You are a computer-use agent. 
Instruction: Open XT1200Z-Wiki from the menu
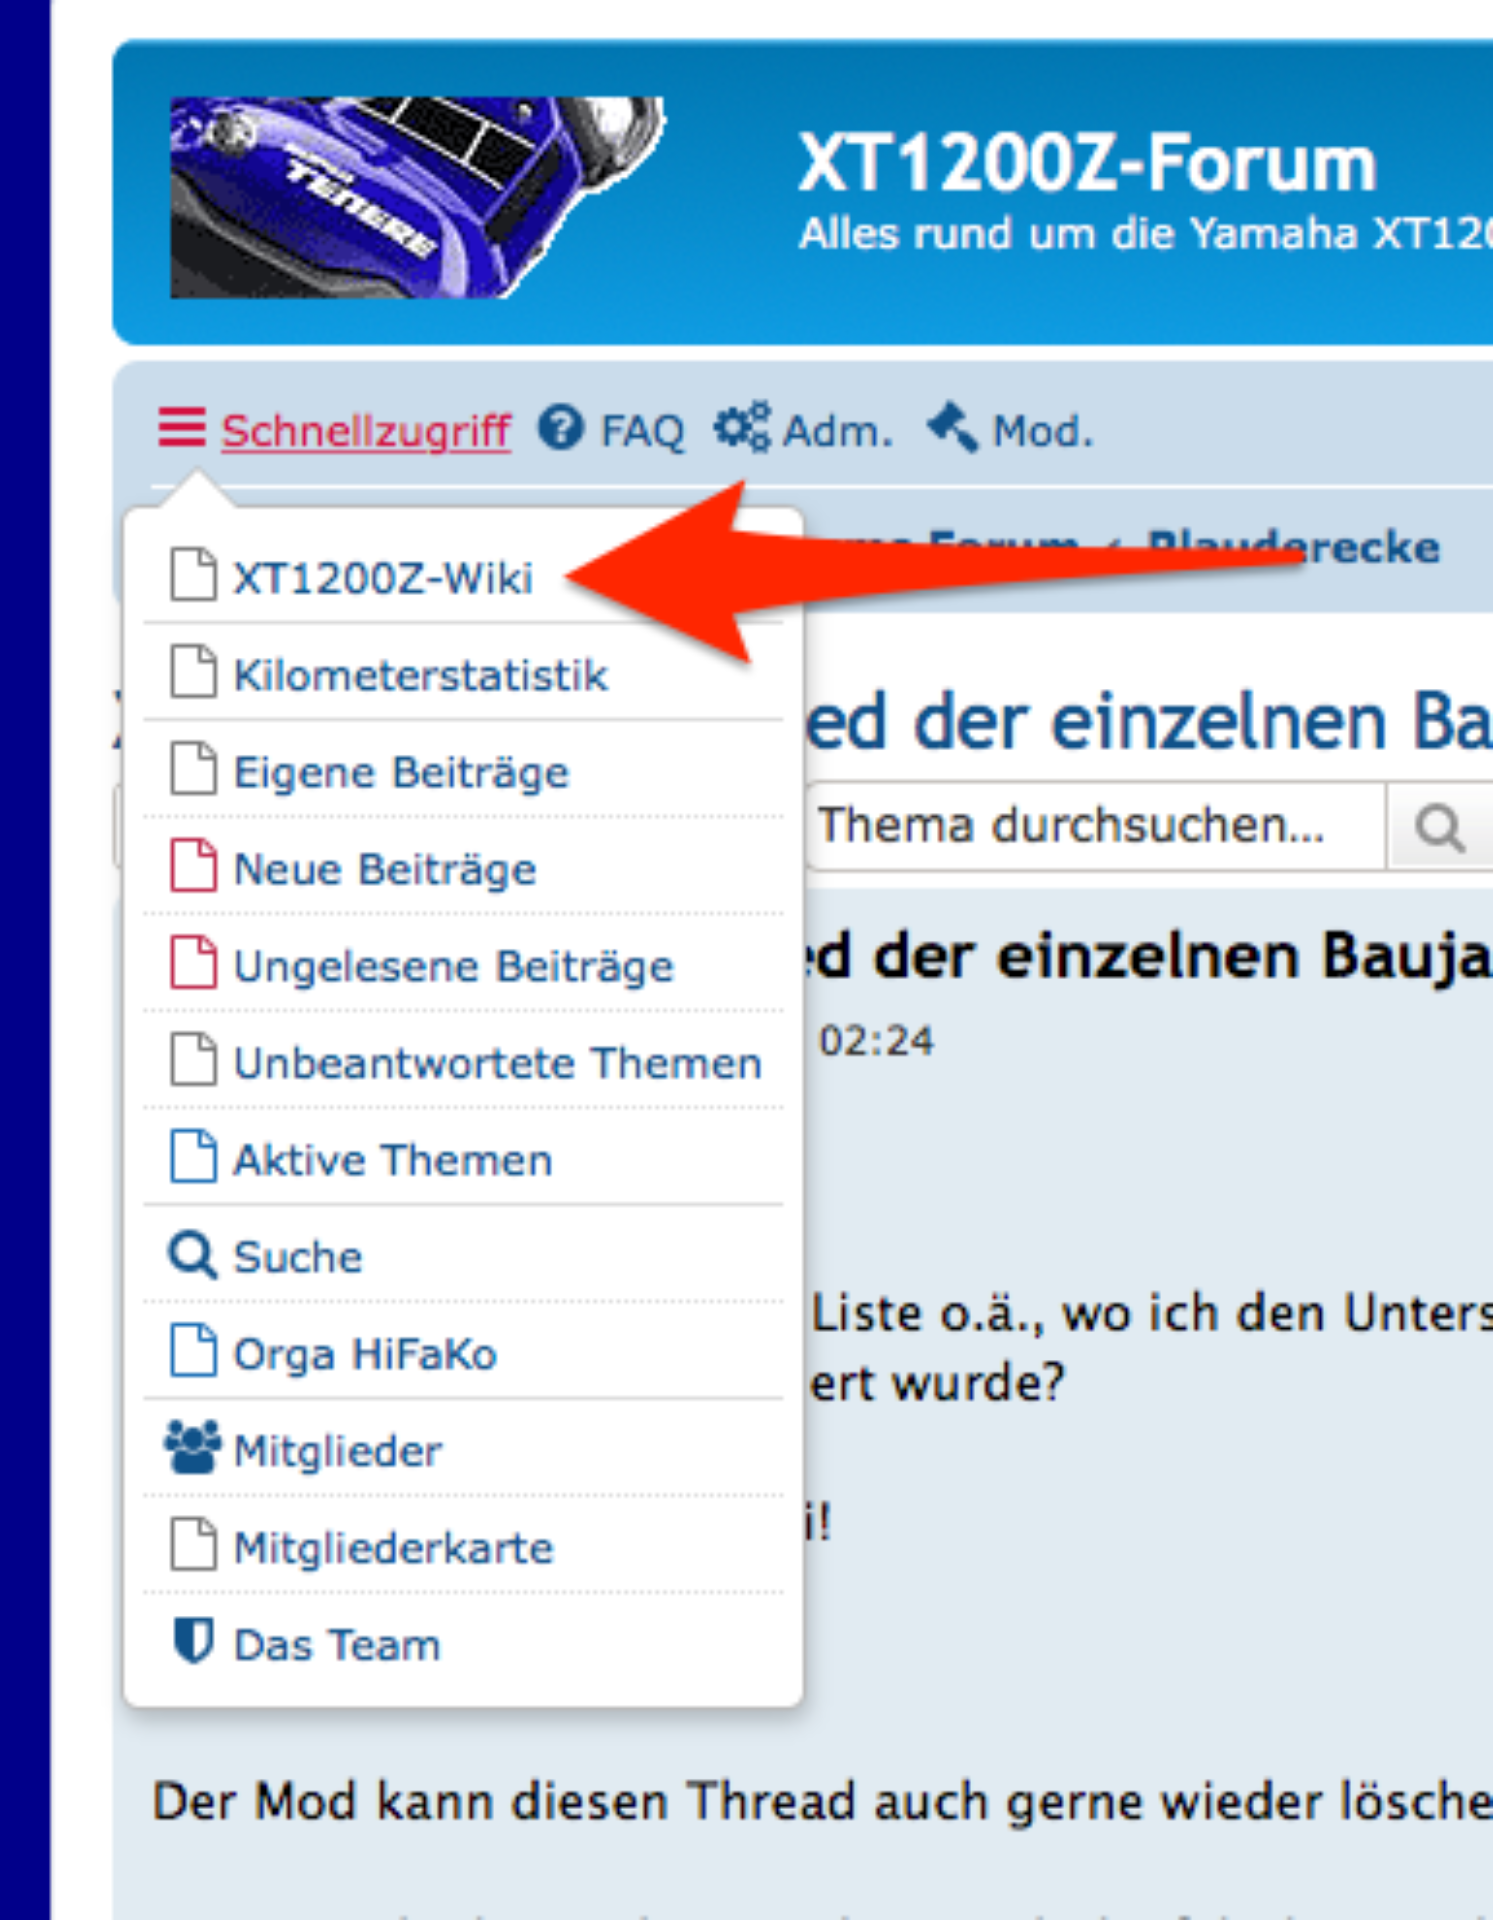point(382,578)
